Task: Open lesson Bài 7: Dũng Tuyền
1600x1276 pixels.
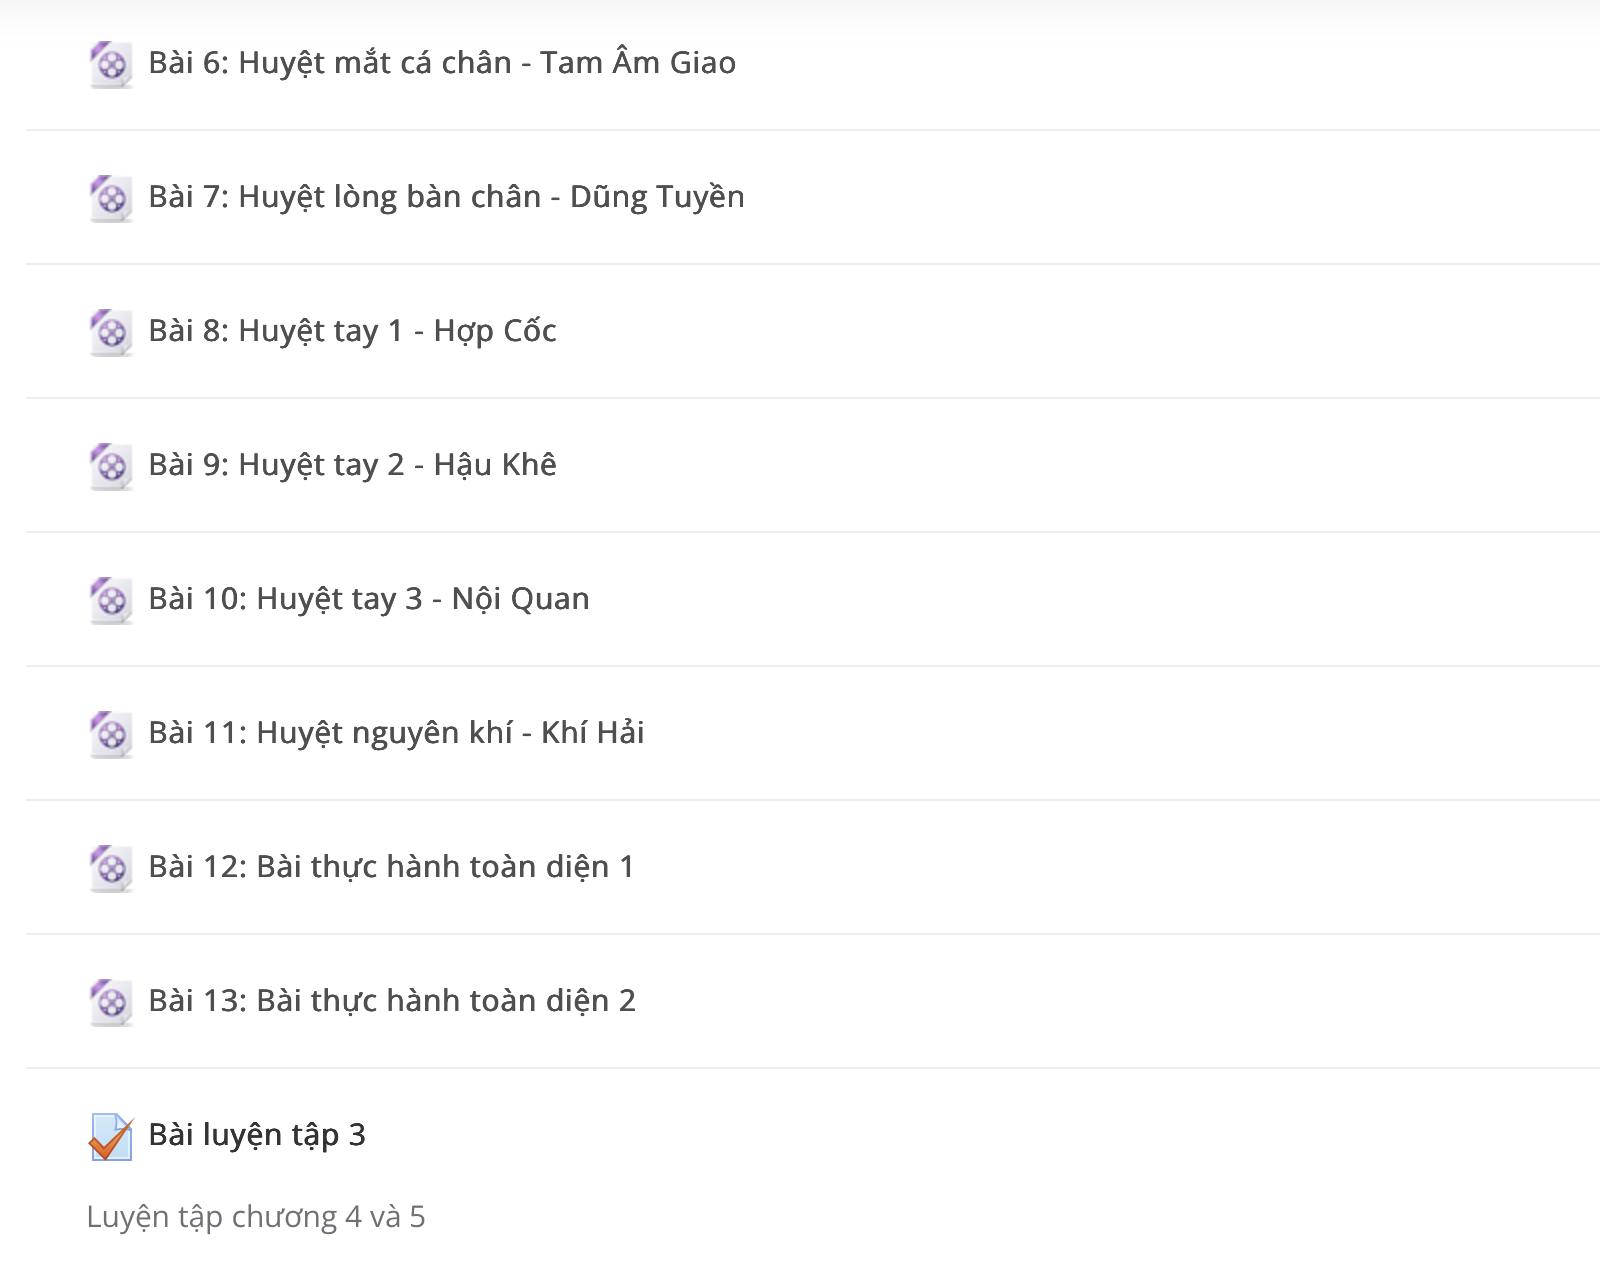Action: [x=446, y=197]
